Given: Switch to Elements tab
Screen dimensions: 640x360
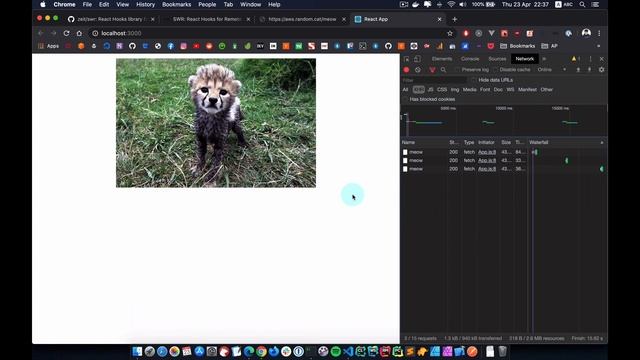Looking at the screenshot, I should pos(442,59).
